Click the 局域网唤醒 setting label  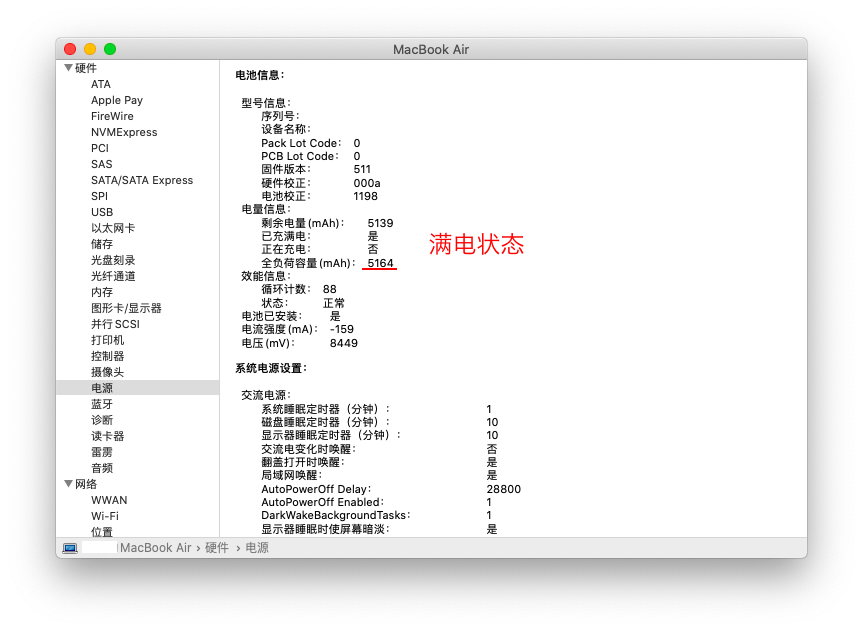coord(292,475)
